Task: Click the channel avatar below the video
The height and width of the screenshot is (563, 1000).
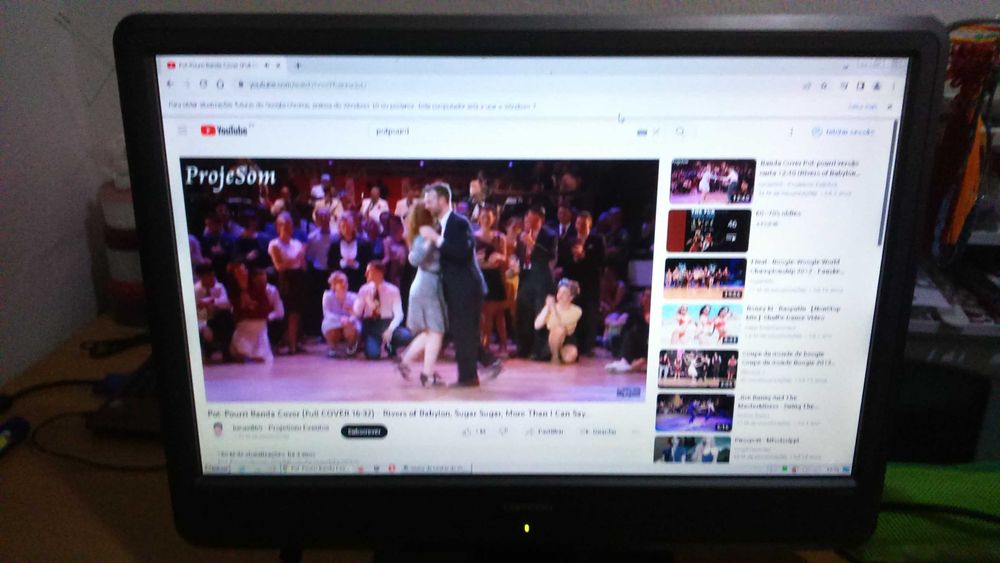Action: pos(218,430)
